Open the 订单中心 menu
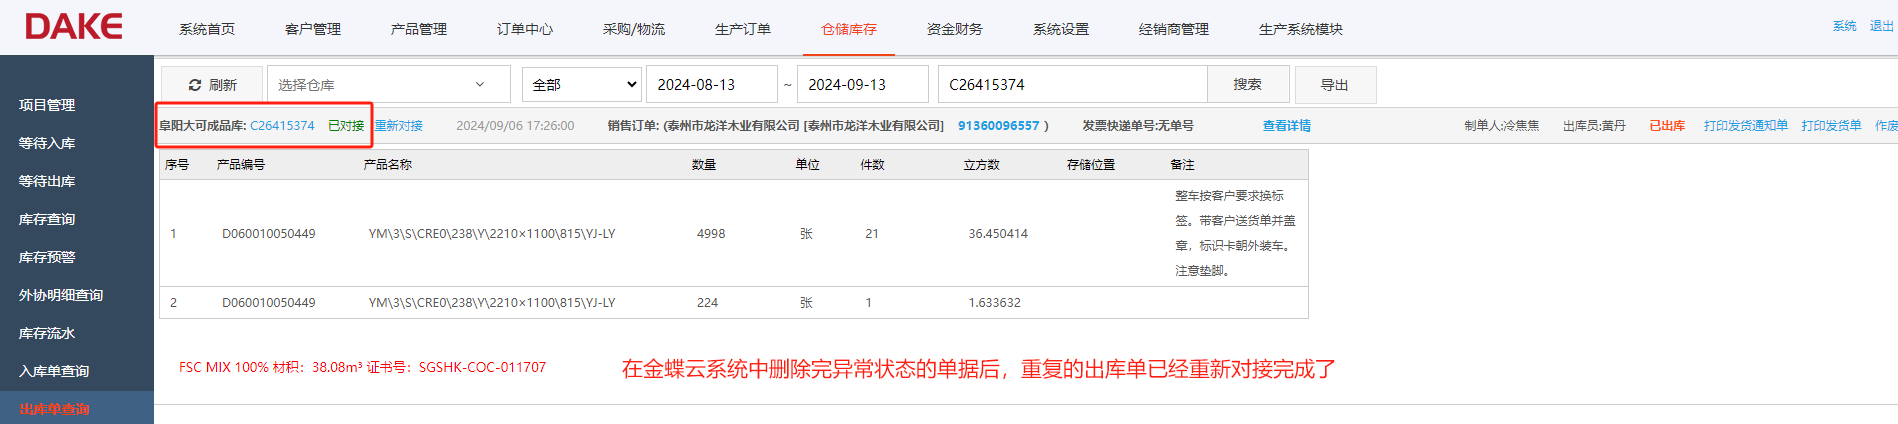Screen dimensions: 1898x424 point(524,29)
